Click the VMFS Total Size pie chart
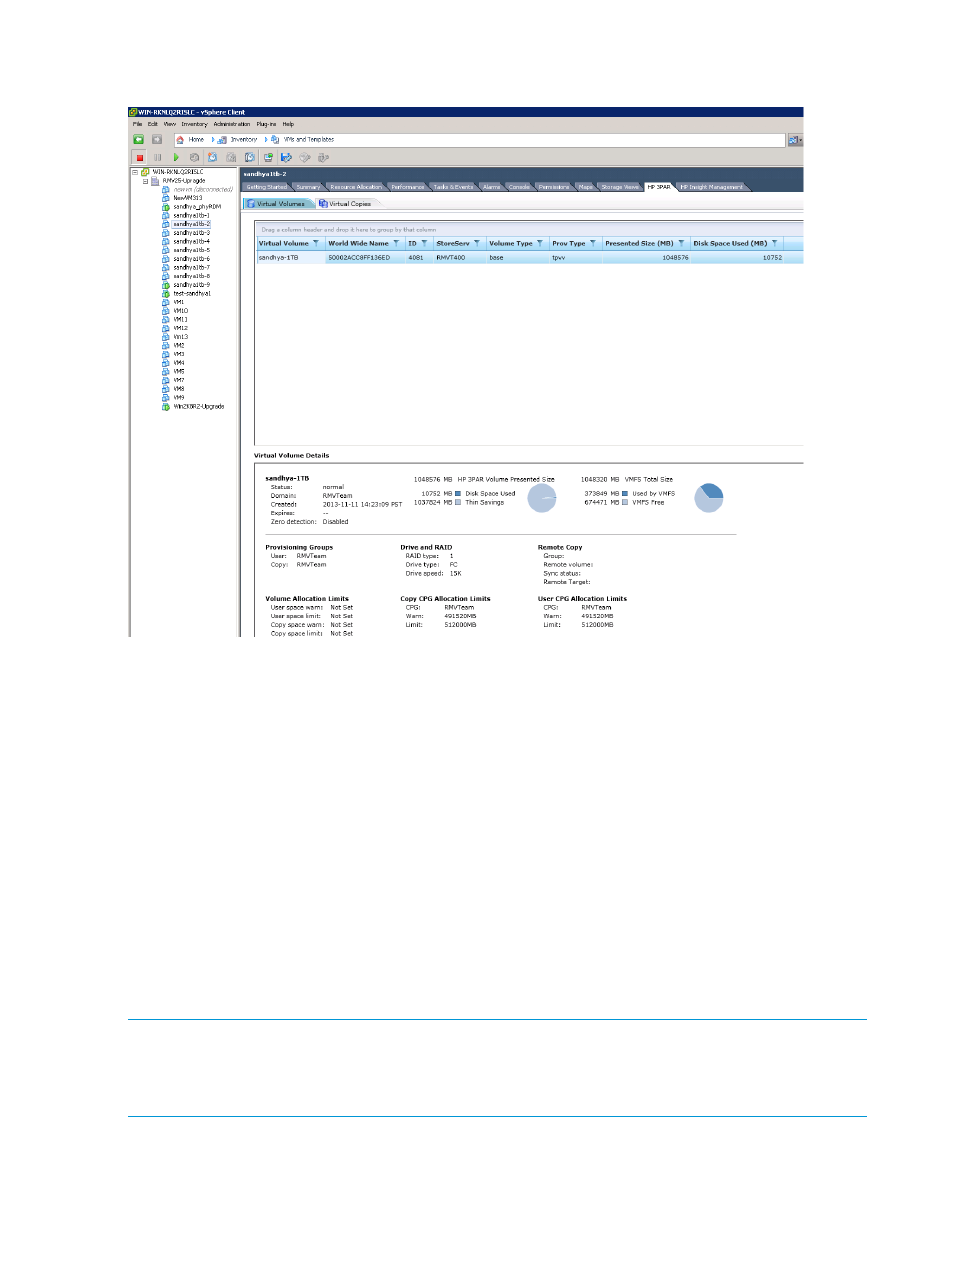This screenshot has height=1270, width=954. point(709,497)
